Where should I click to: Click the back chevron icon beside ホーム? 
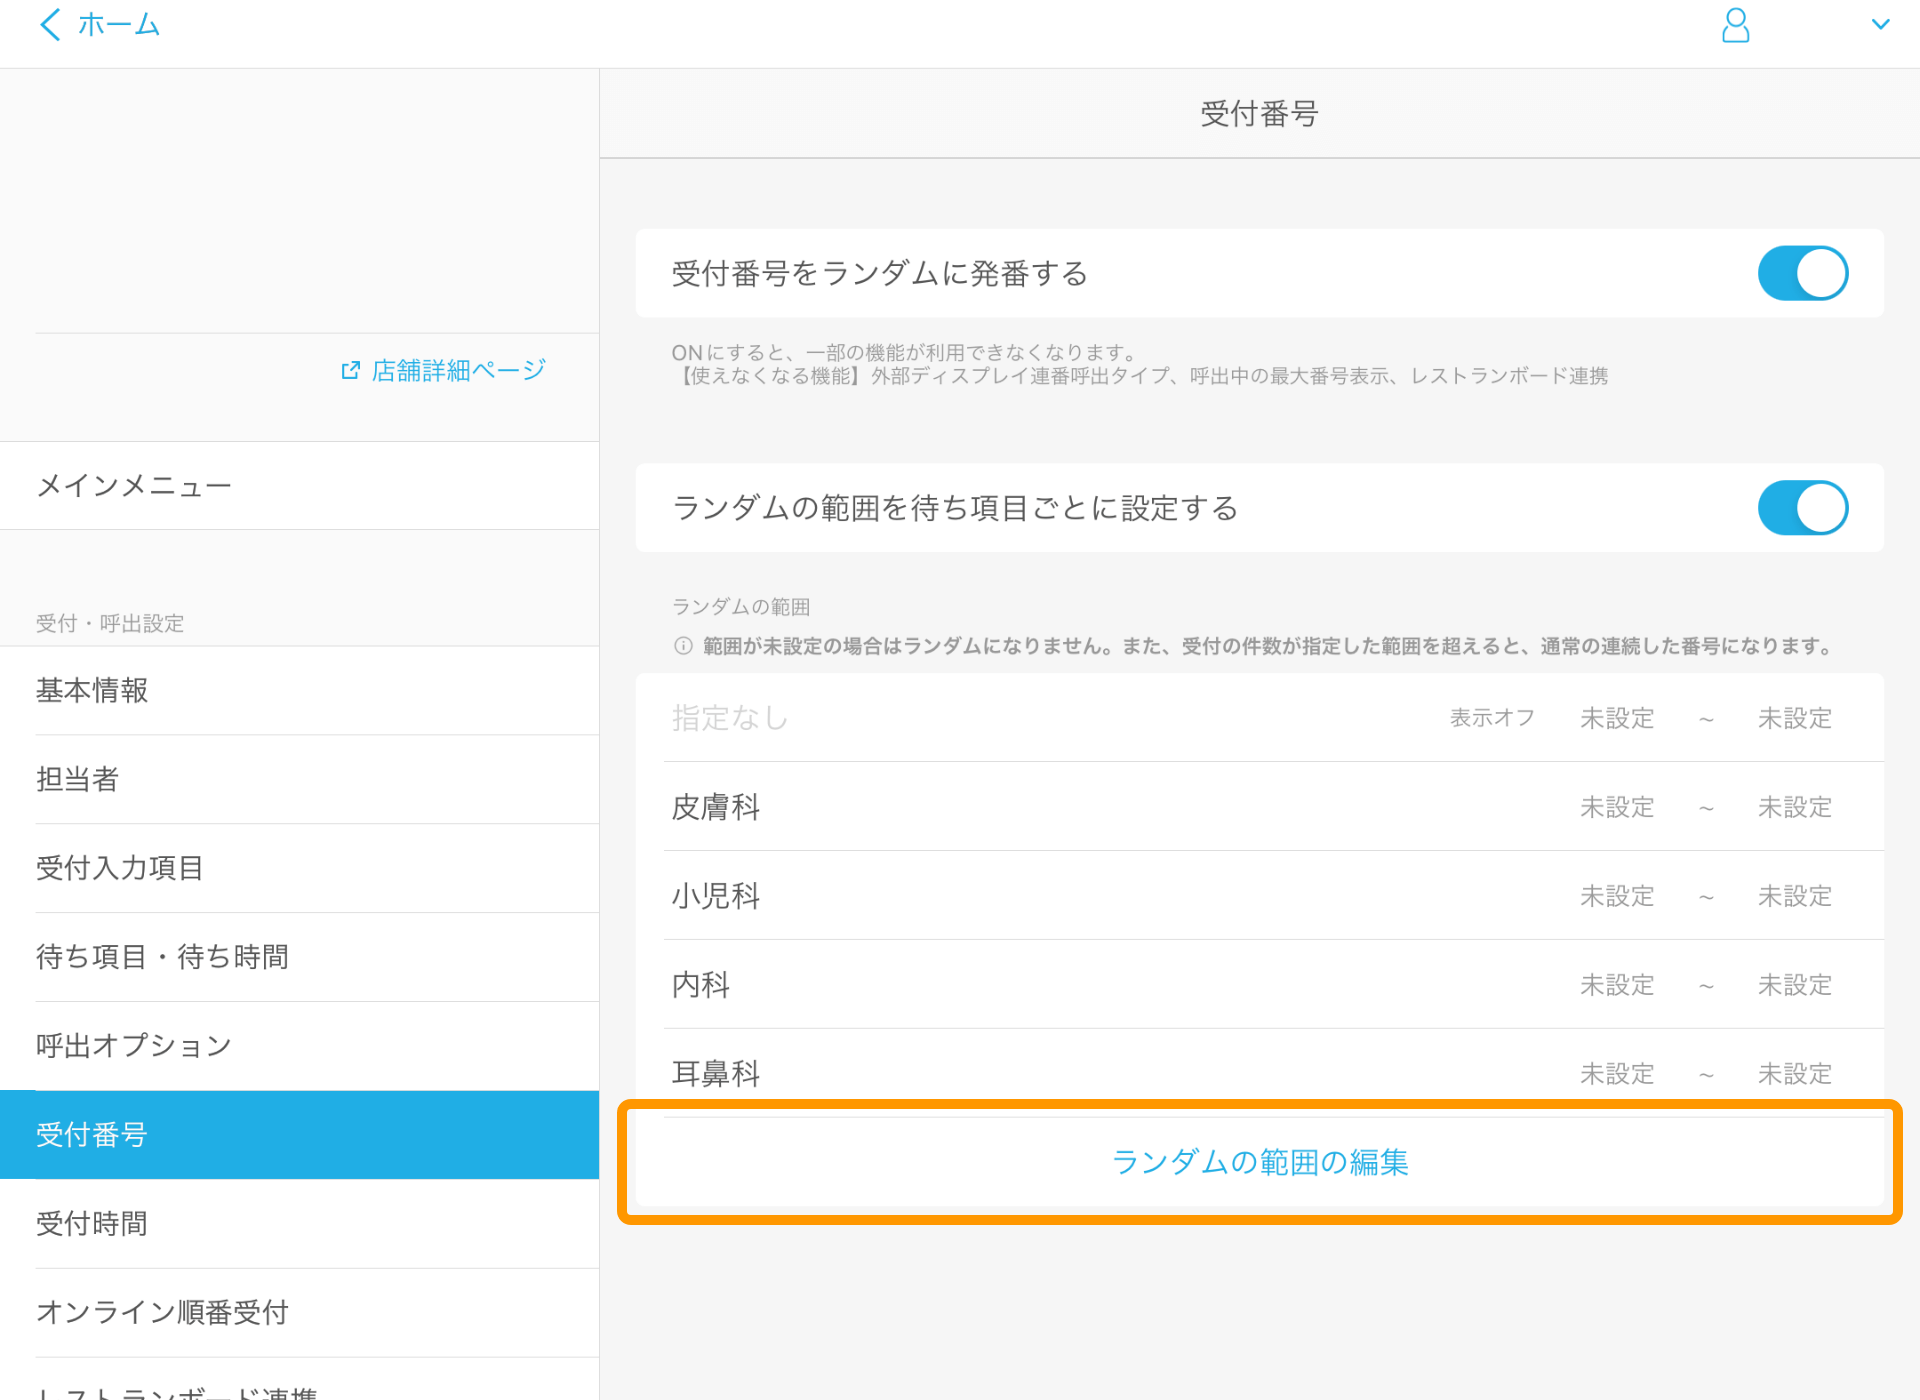[50, 24]
